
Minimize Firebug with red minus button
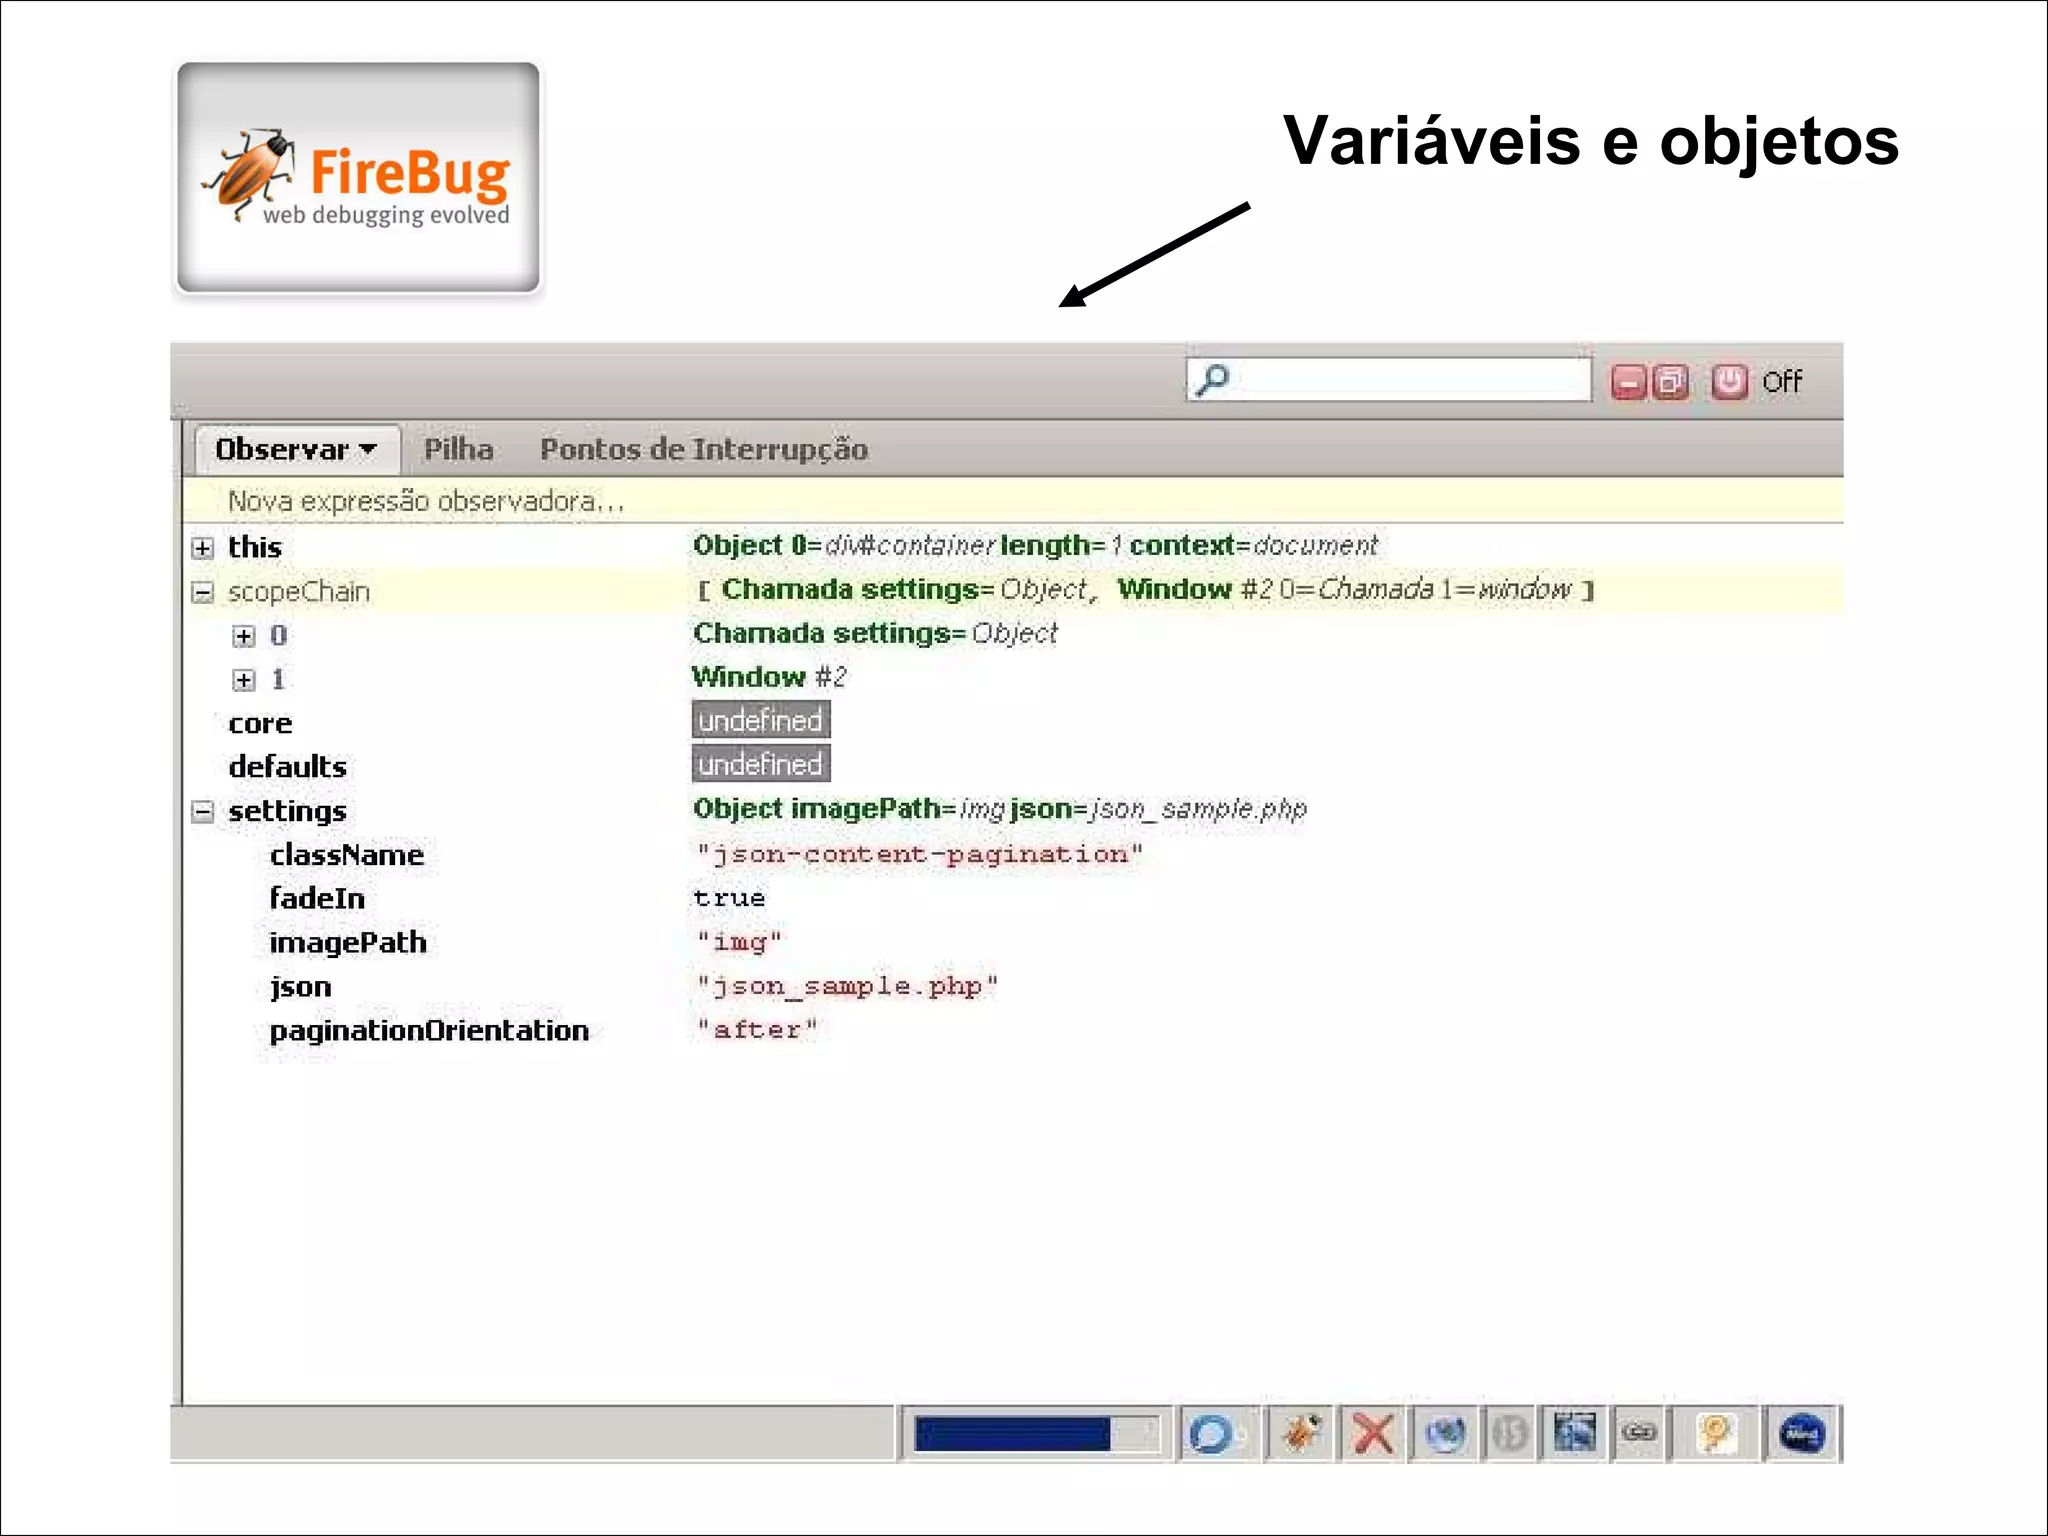[x=1628, y=382]
